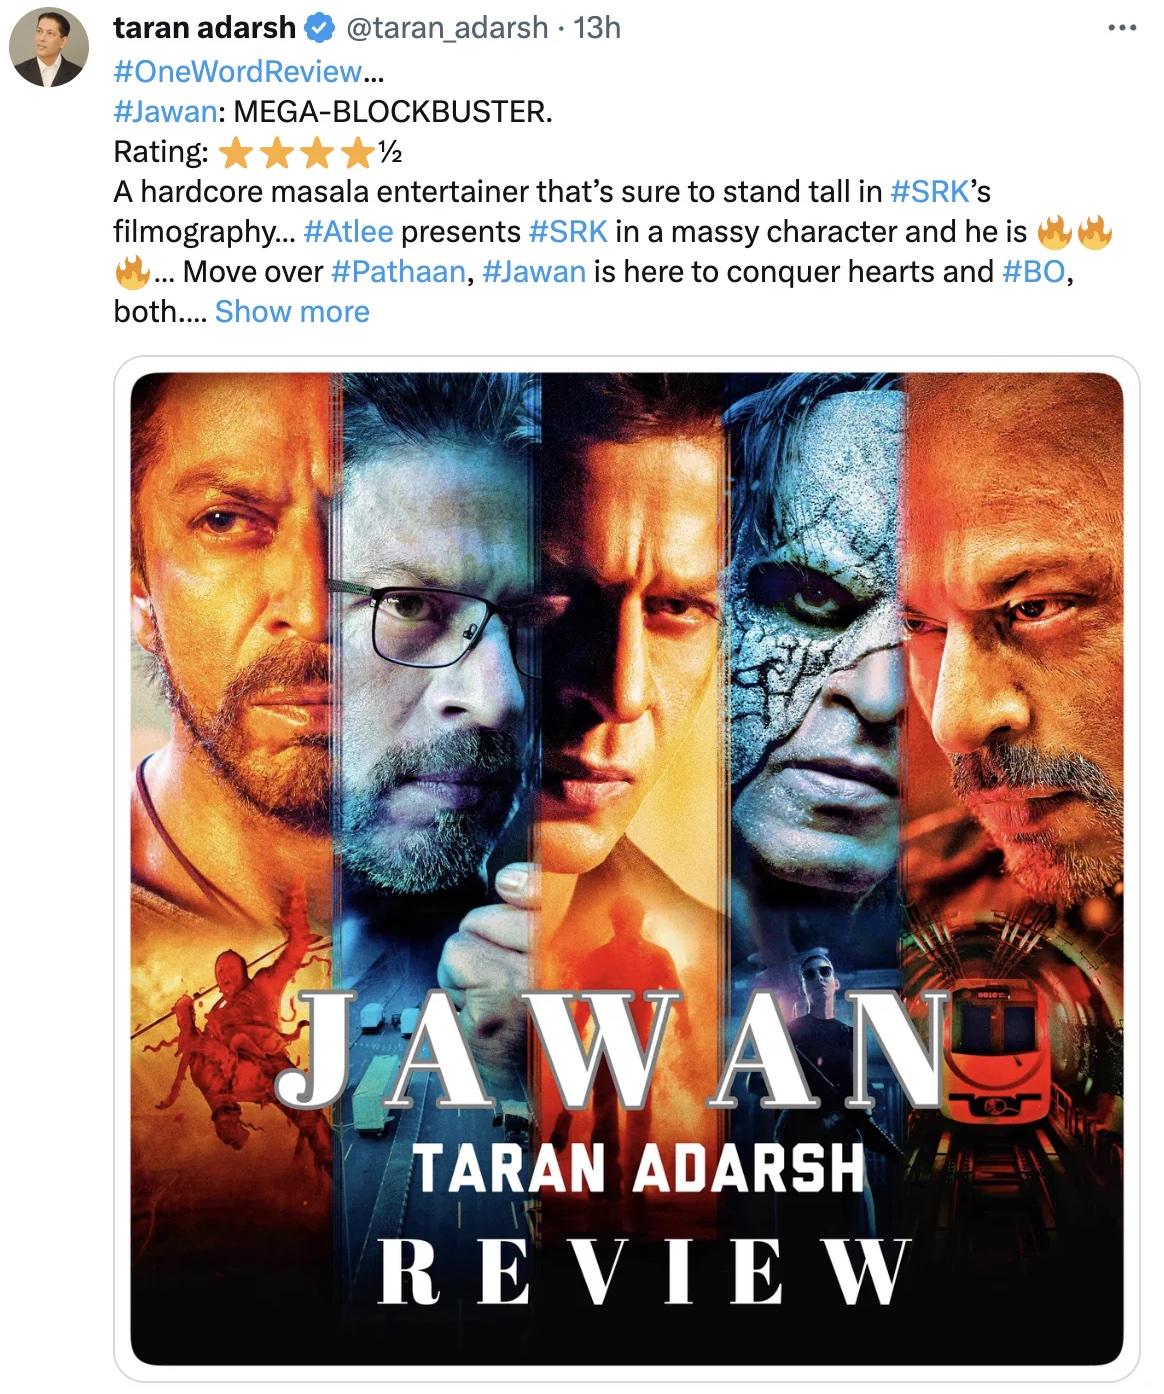Open the @taran_adarsh handle link
This screenshot has height=1394, width=1164.
coord(446,28)
